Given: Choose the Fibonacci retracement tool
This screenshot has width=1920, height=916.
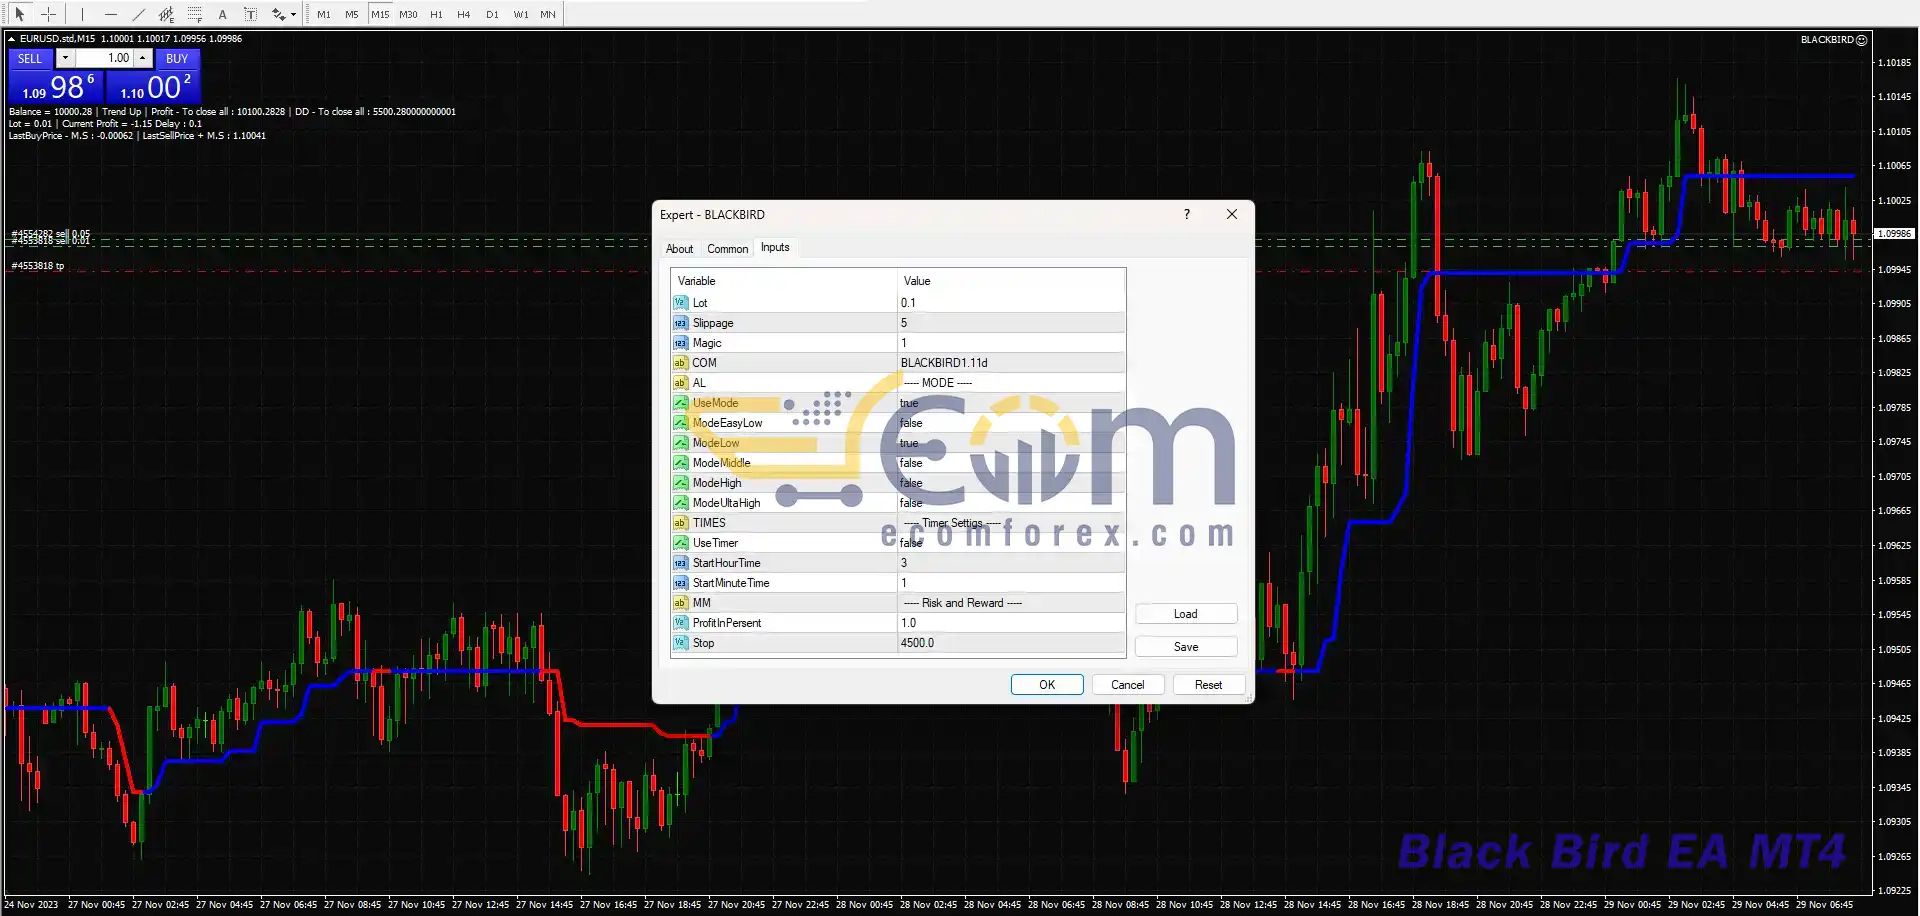Looking at the screenshot, I should (194, 14).
